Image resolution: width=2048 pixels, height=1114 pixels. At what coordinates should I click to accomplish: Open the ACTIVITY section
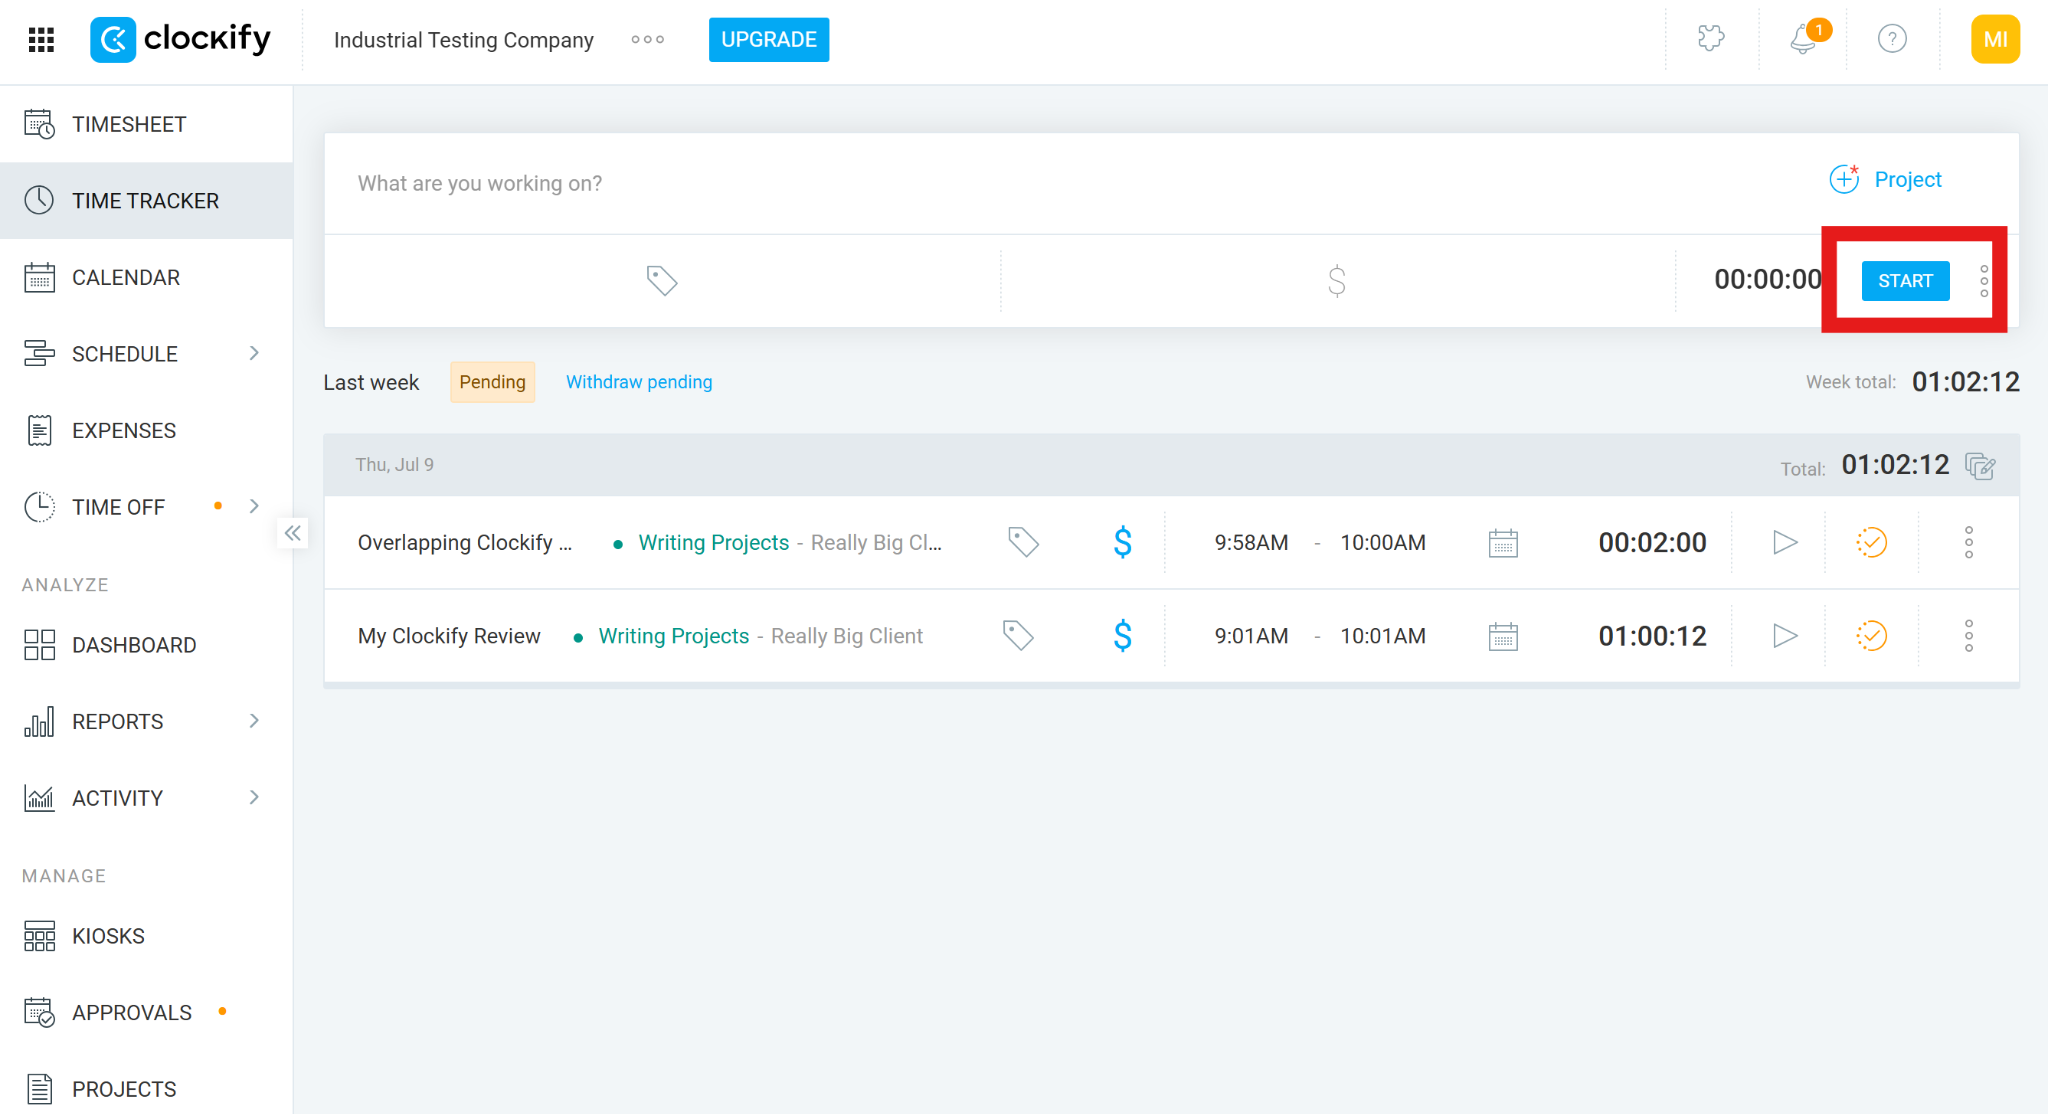click(118, 798)
